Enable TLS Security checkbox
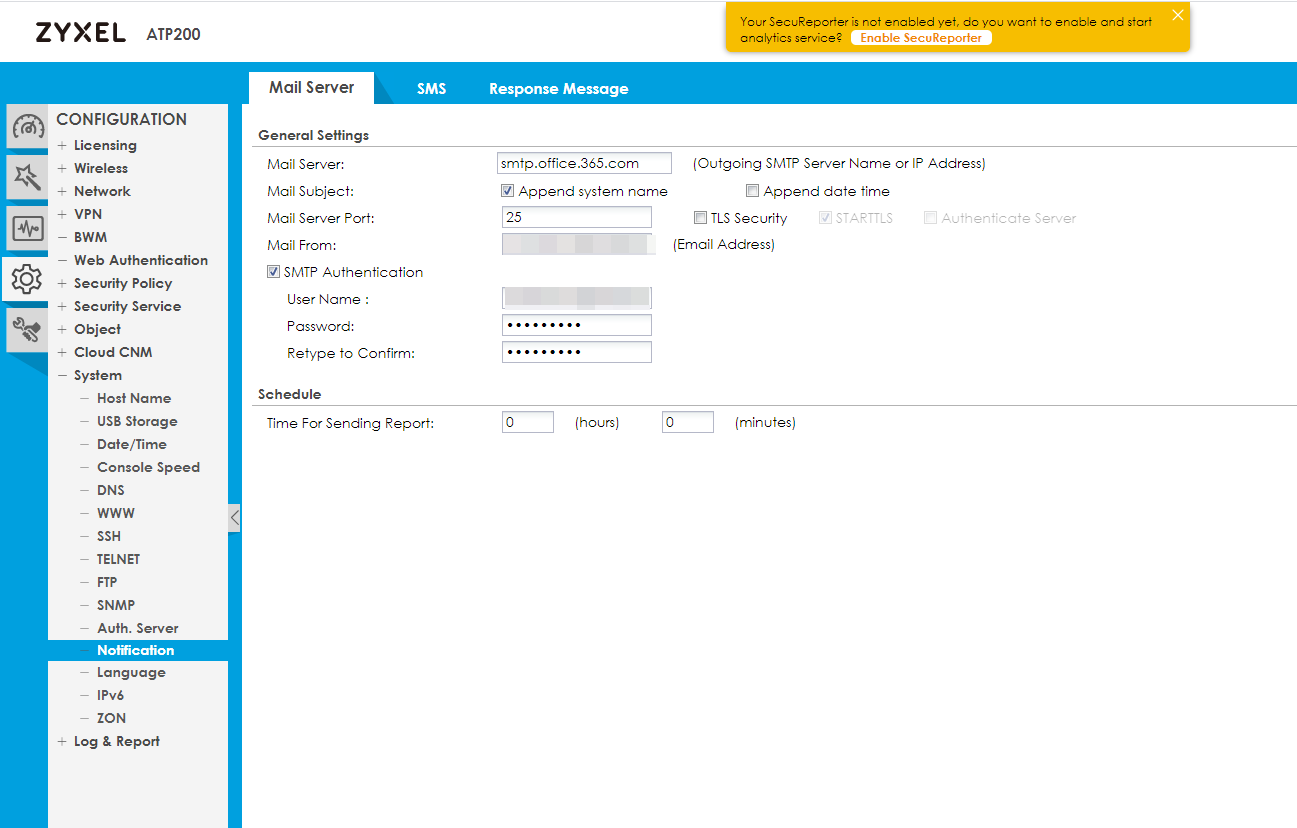 tap(701, 218)
